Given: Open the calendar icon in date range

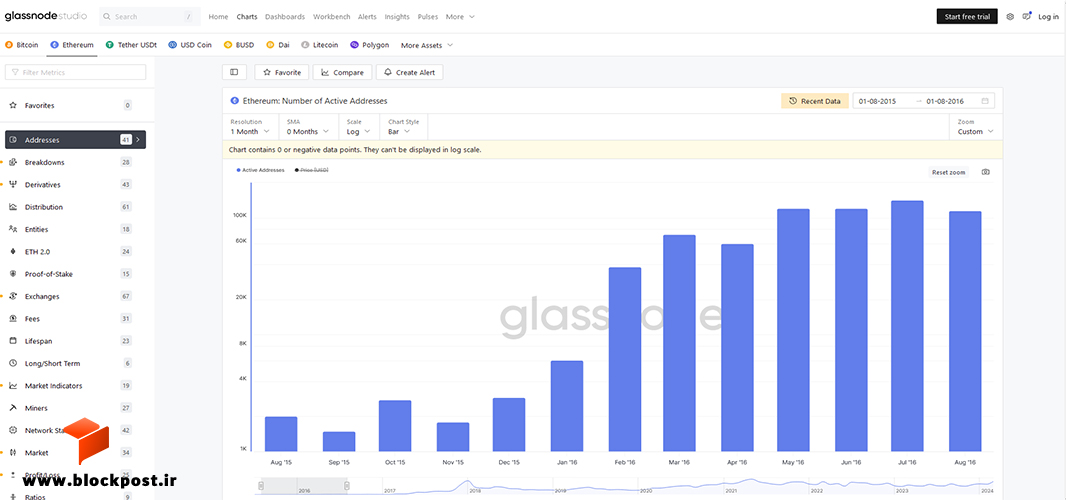Looking at the screenshot, I should tap(985, 101).
